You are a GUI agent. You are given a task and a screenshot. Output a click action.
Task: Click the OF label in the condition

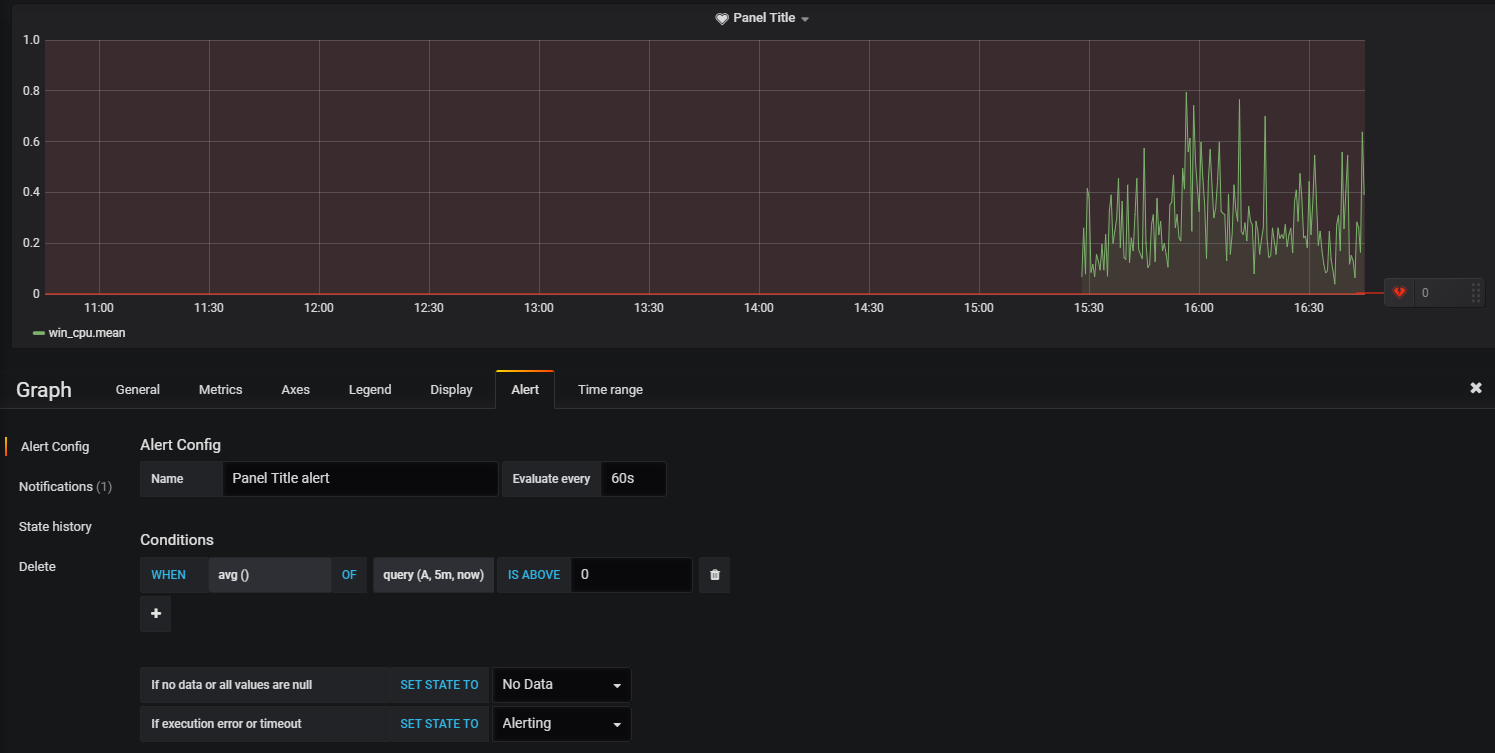[349, 575]
